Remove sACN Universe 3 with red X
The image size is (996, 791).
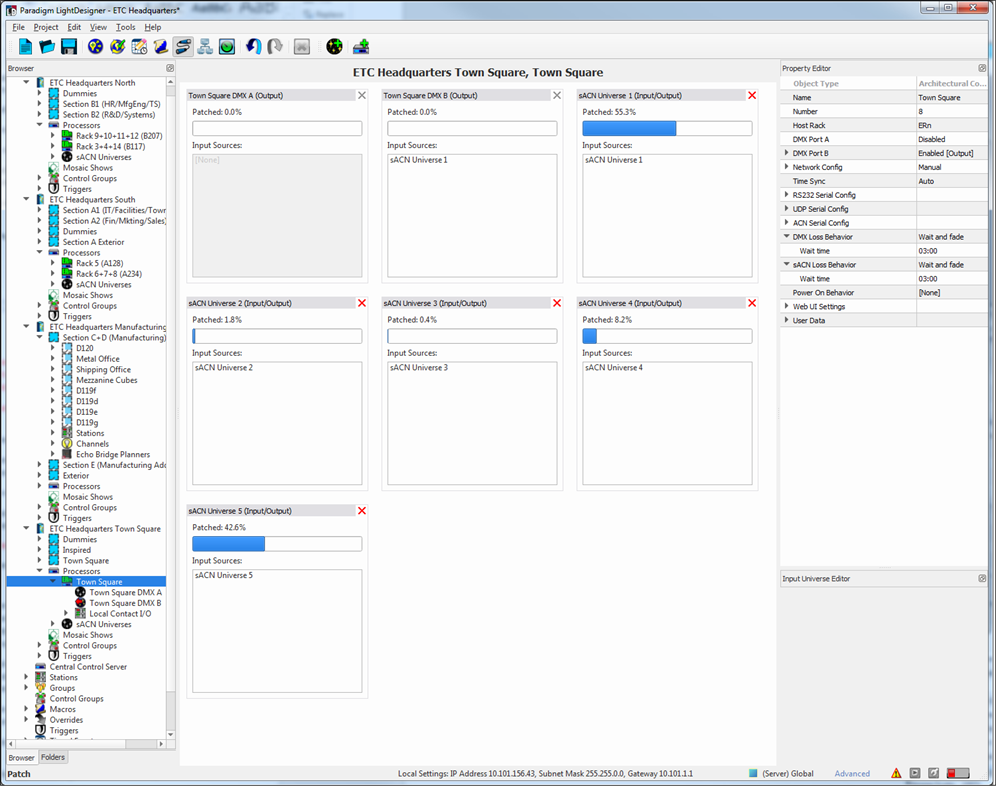point(557,303)
